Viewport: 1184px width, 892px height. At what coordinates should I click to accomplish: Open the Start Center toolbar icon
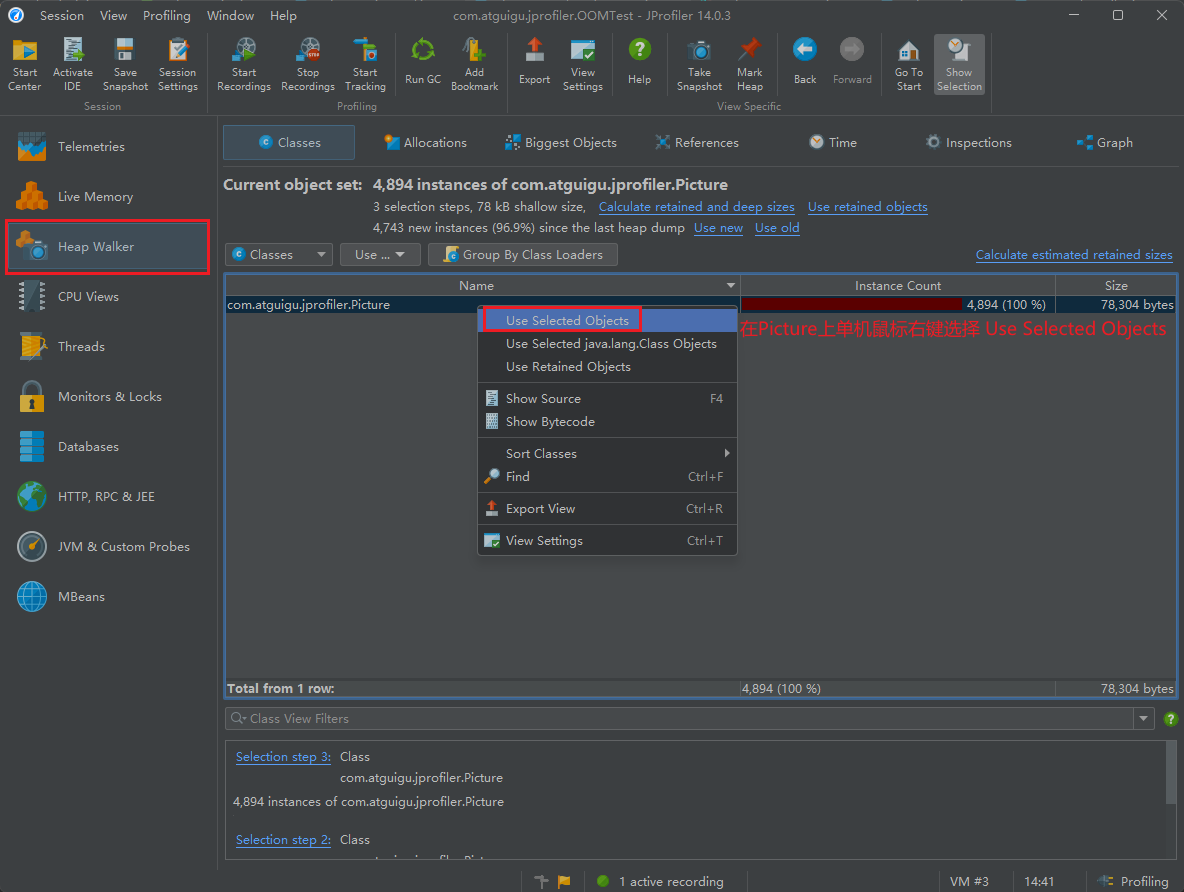pos(24,65)
